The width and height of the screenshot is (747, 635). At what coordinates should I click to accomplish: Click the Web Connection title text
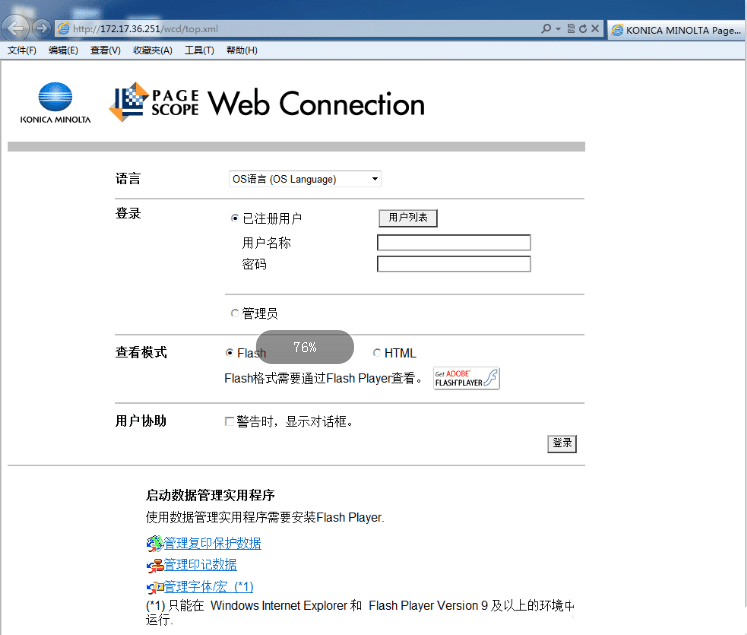316,103
